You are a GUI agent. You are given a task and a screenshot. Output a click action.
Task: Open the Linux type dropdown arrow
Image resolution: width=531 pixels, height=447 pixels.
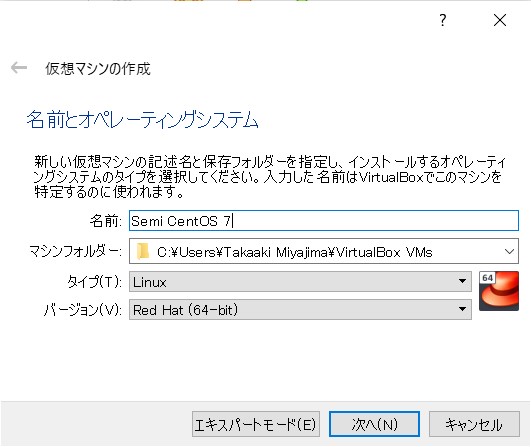click(462, 281)
